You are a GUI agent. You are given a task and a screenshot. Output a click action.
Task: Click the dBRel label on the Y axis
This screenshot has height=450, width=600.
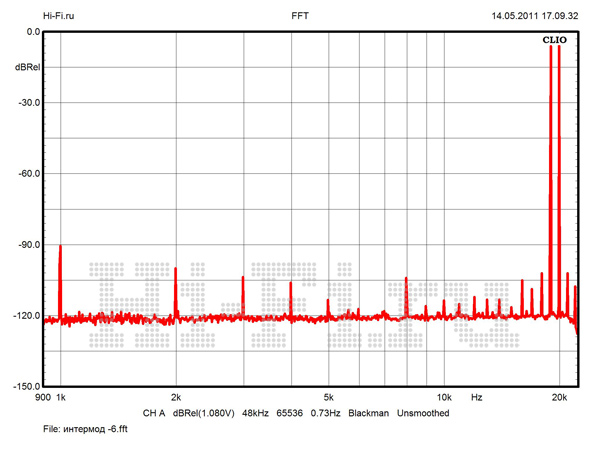(x=27, y=67)
